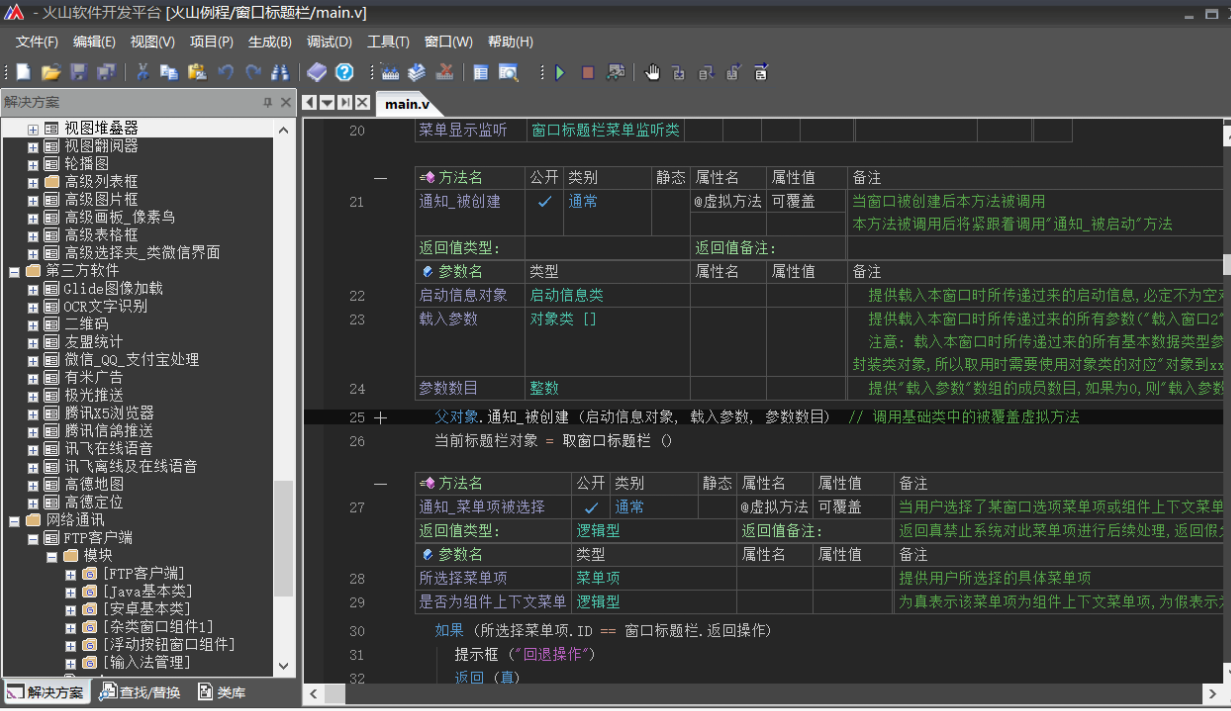Click the Cut scissors icon
This screenshot has width=1231, height=711.
pos(143,72)
